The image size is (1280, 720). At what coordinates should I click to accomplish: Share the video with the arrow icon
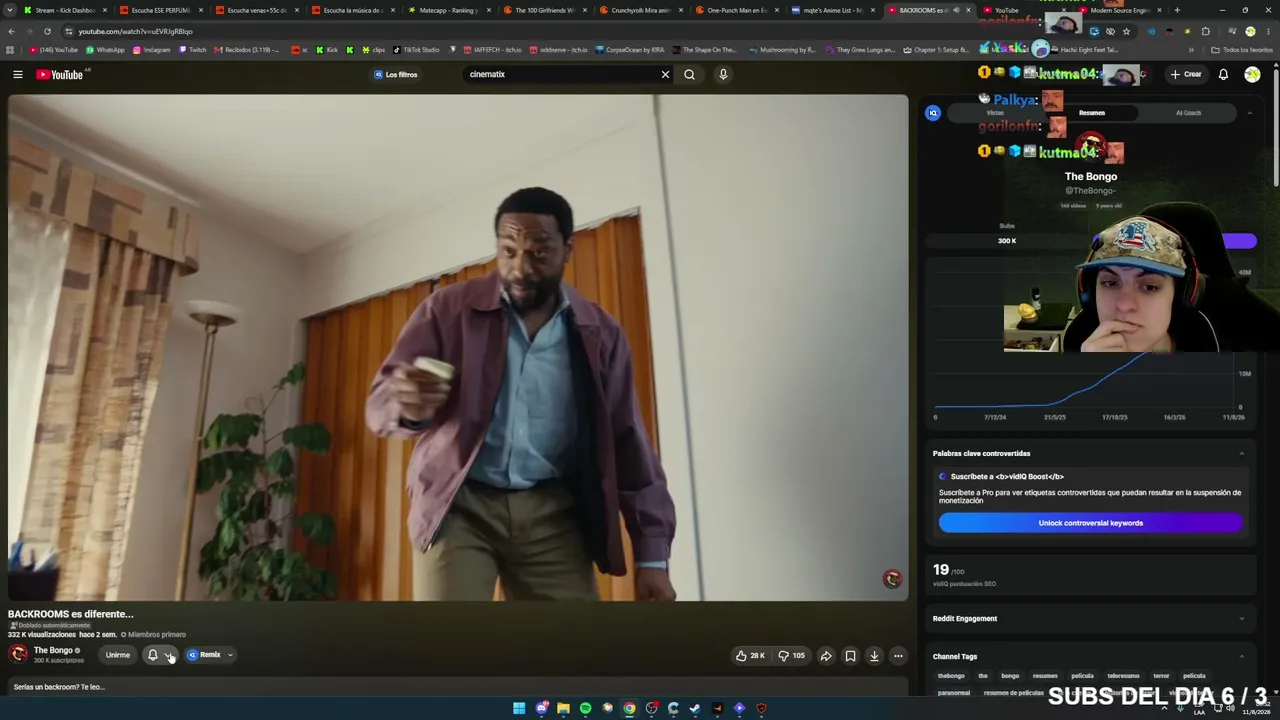[826, 656]
